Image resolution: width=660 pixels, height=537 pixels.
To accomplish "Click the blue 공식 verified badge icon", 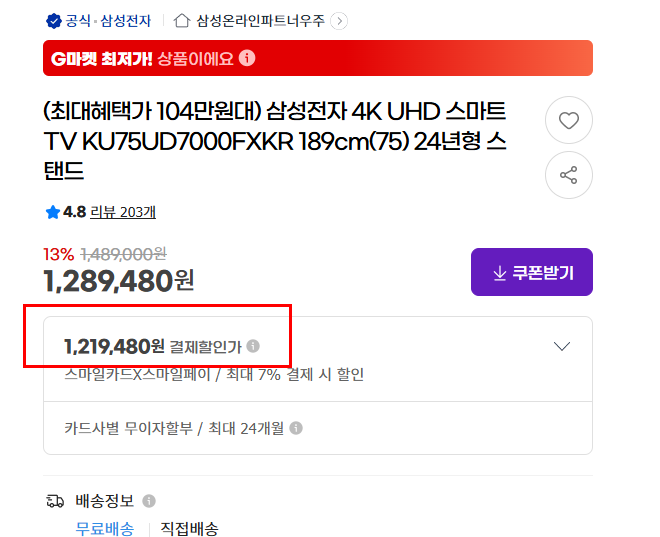I will coord(53,20).
